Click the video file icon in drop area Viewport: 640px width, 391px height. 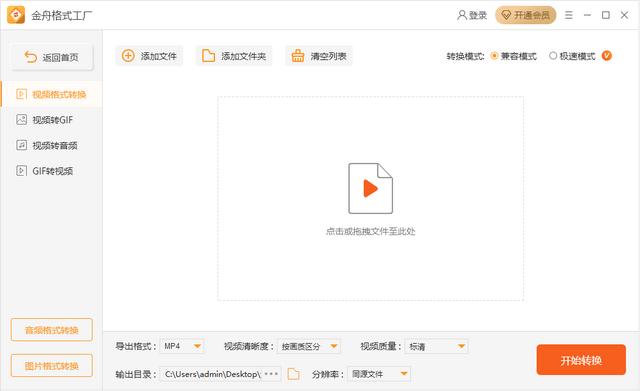pos(371,188)
